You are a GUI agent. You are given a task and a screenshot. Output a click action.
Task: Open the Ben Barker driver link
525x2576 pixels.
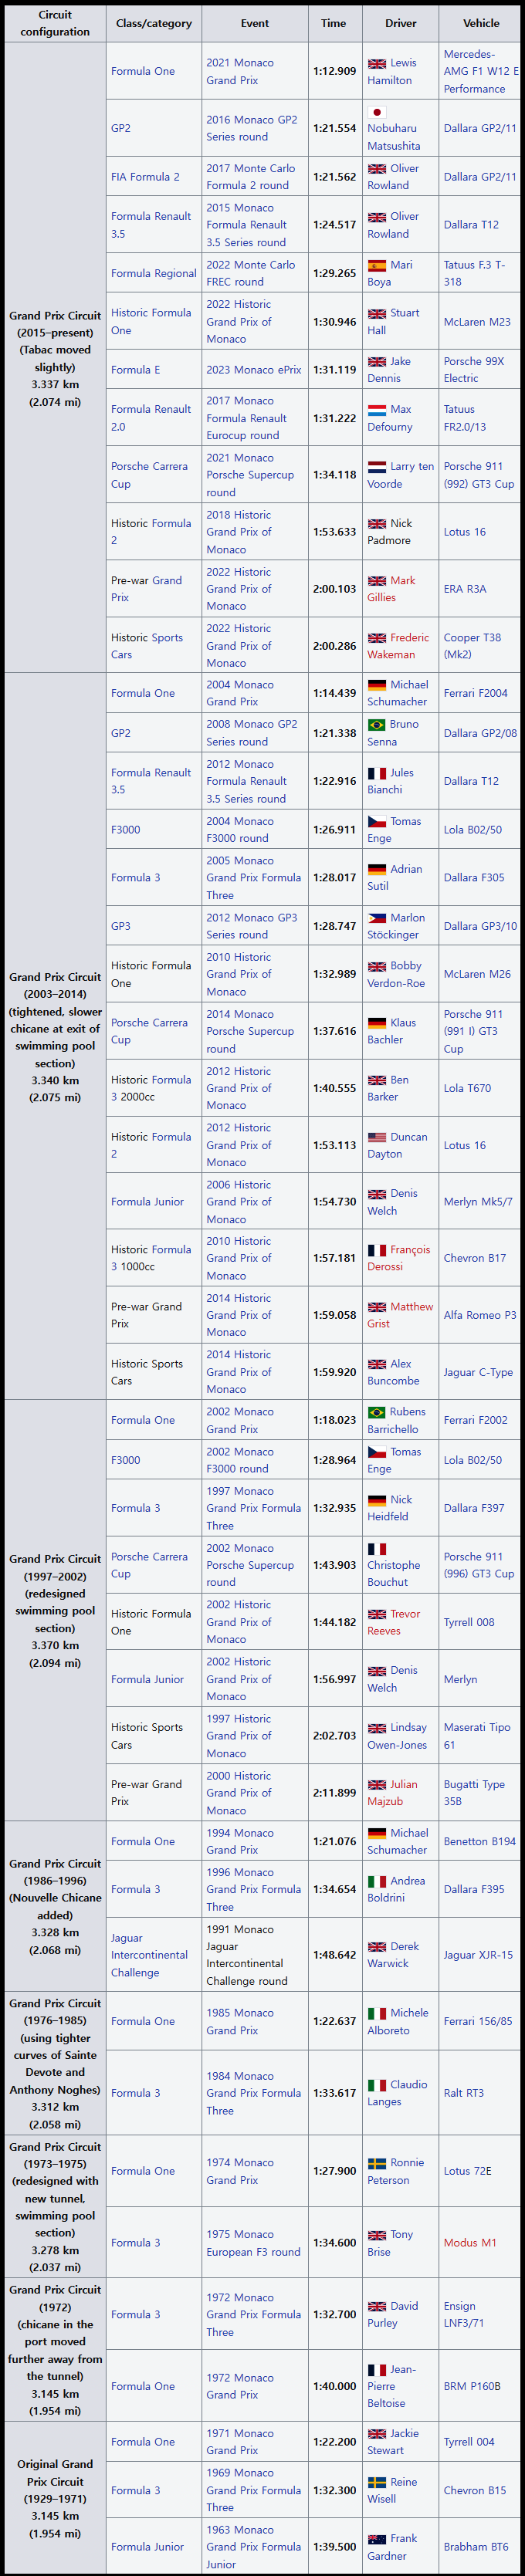point(388,1088)
